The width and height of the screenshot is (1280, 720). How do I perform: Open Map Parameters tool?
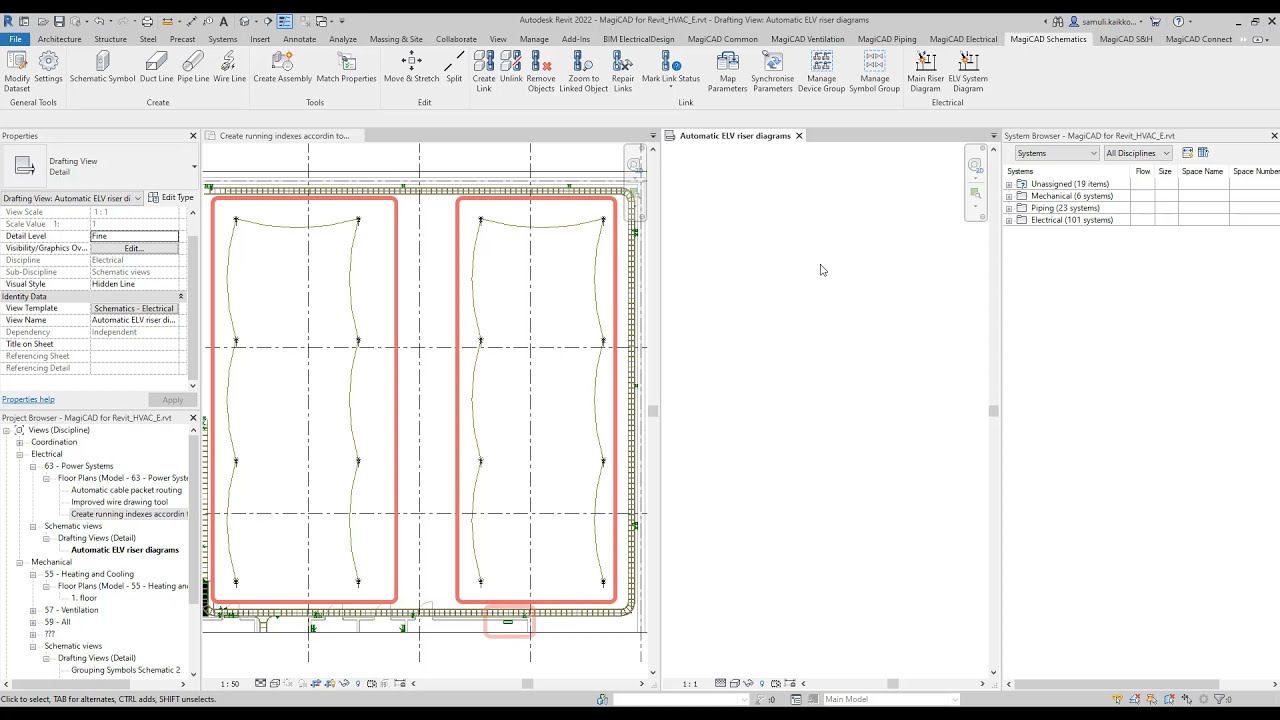click(x=727, y=72)
